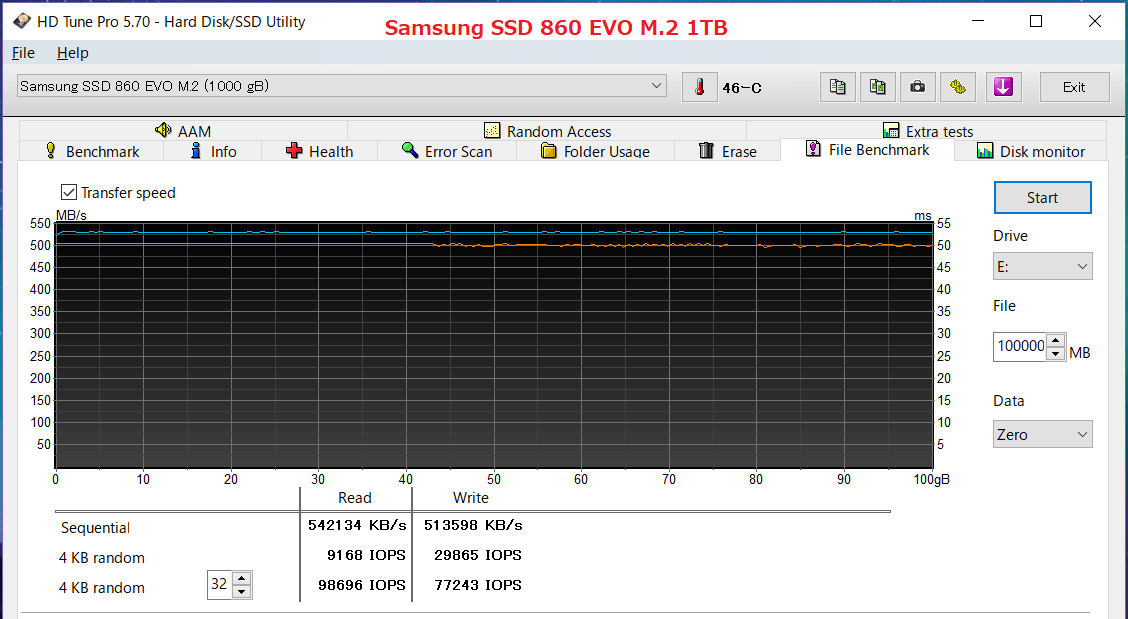Click the temperature thermometer icon

[x=700, y=87]
